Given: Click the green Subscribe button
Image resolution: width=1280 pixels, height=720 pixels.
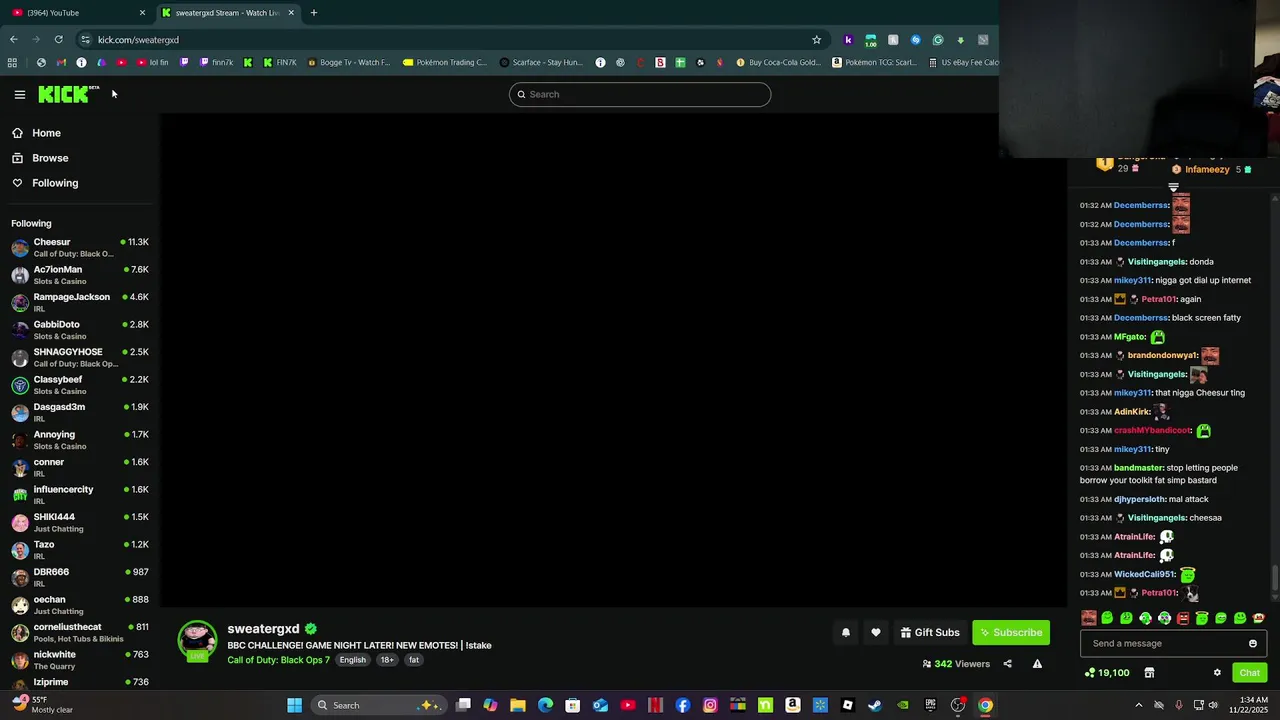Looking at the screenshot, I should pos(1011,632).
